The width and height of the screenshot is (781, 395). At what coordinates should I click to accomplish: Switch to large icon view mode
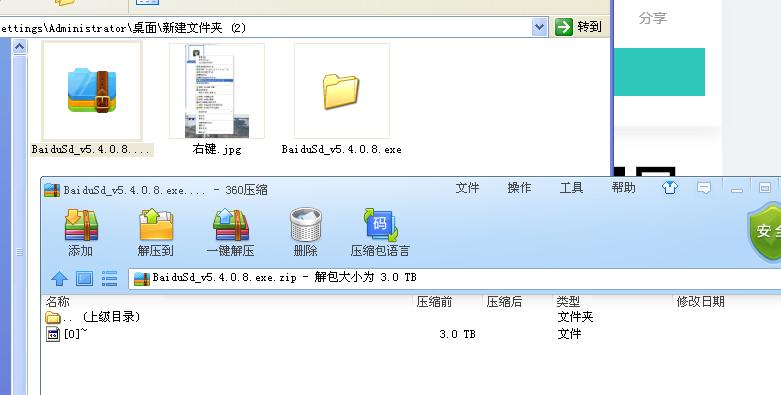pos(84,278)
